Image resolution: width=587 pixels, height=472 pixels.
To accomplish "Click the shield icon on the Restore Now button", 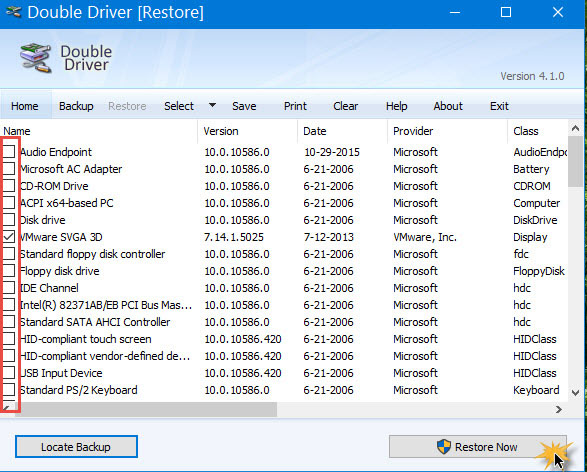I will point(444,447).
